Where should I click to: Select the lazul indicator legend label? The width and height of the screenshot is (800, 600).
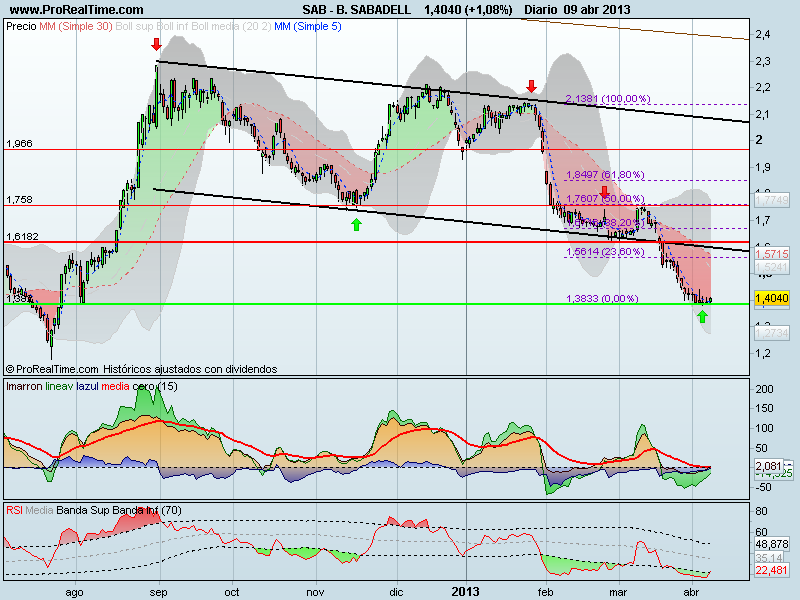pos(87,386)
